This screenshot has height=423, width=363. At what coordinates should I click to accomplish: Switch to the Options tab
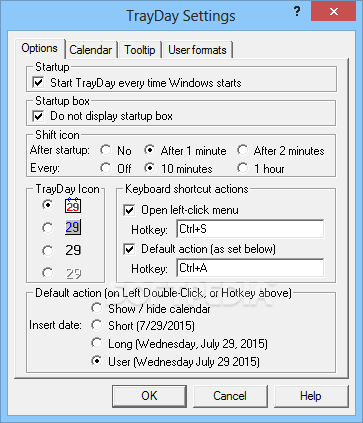point(39,48)
